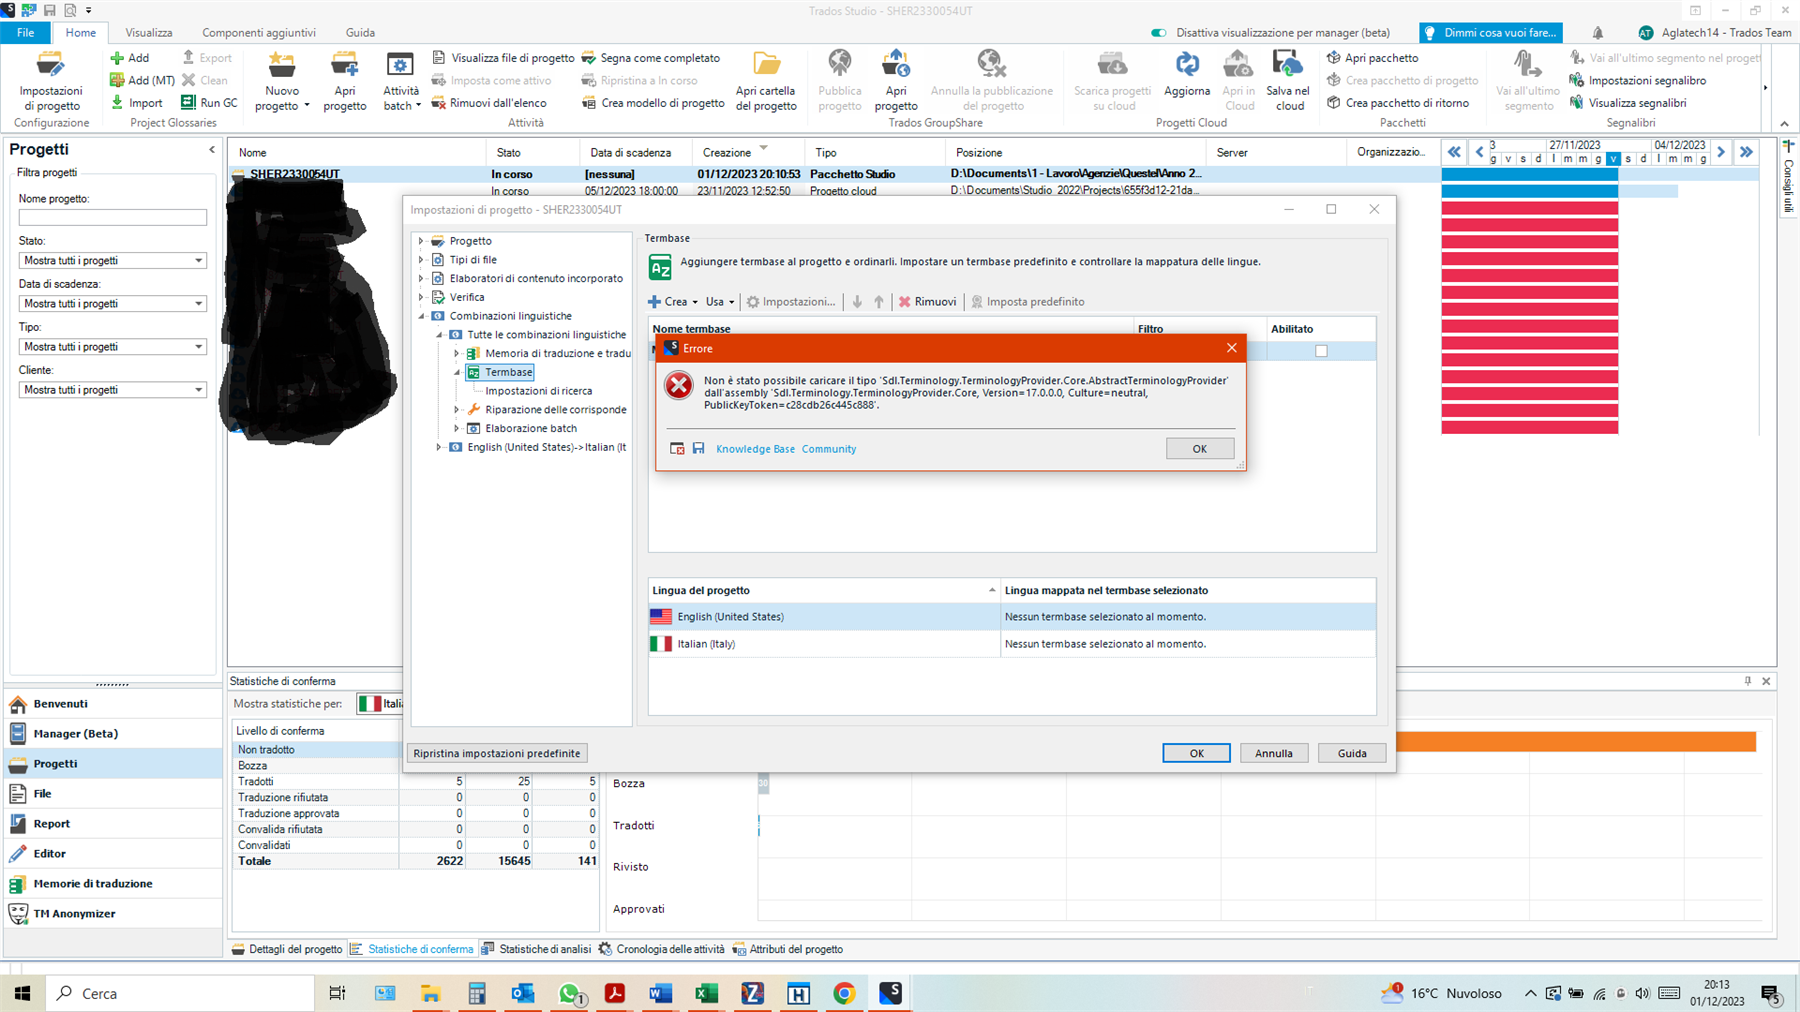This screenshot has width=1800, height=1012.
Task: Tick the Abilitato checkbox in termbase row
Action: [x=1321, y=351]
